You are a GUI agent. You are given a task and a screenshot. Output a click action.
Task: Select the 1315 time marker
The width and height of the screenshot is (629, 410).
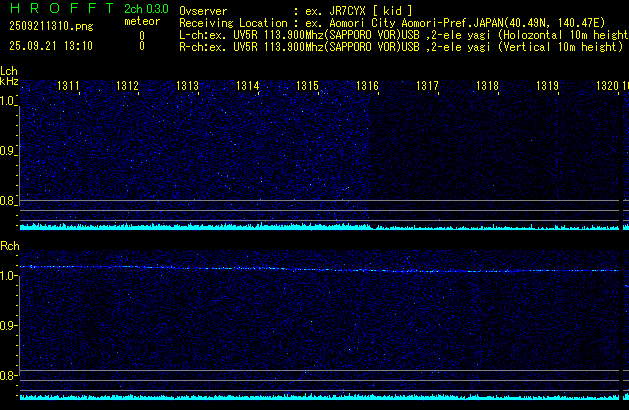tap(307, 87)
